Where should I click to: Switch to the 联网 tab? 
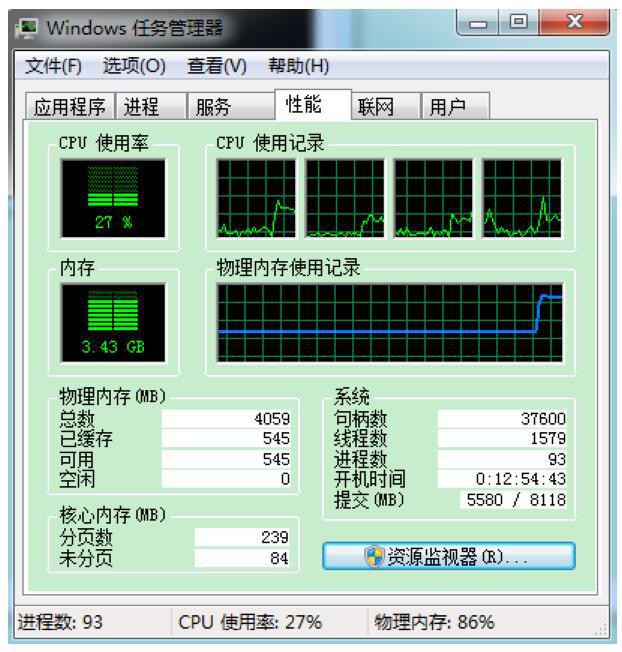click(385, 107)
